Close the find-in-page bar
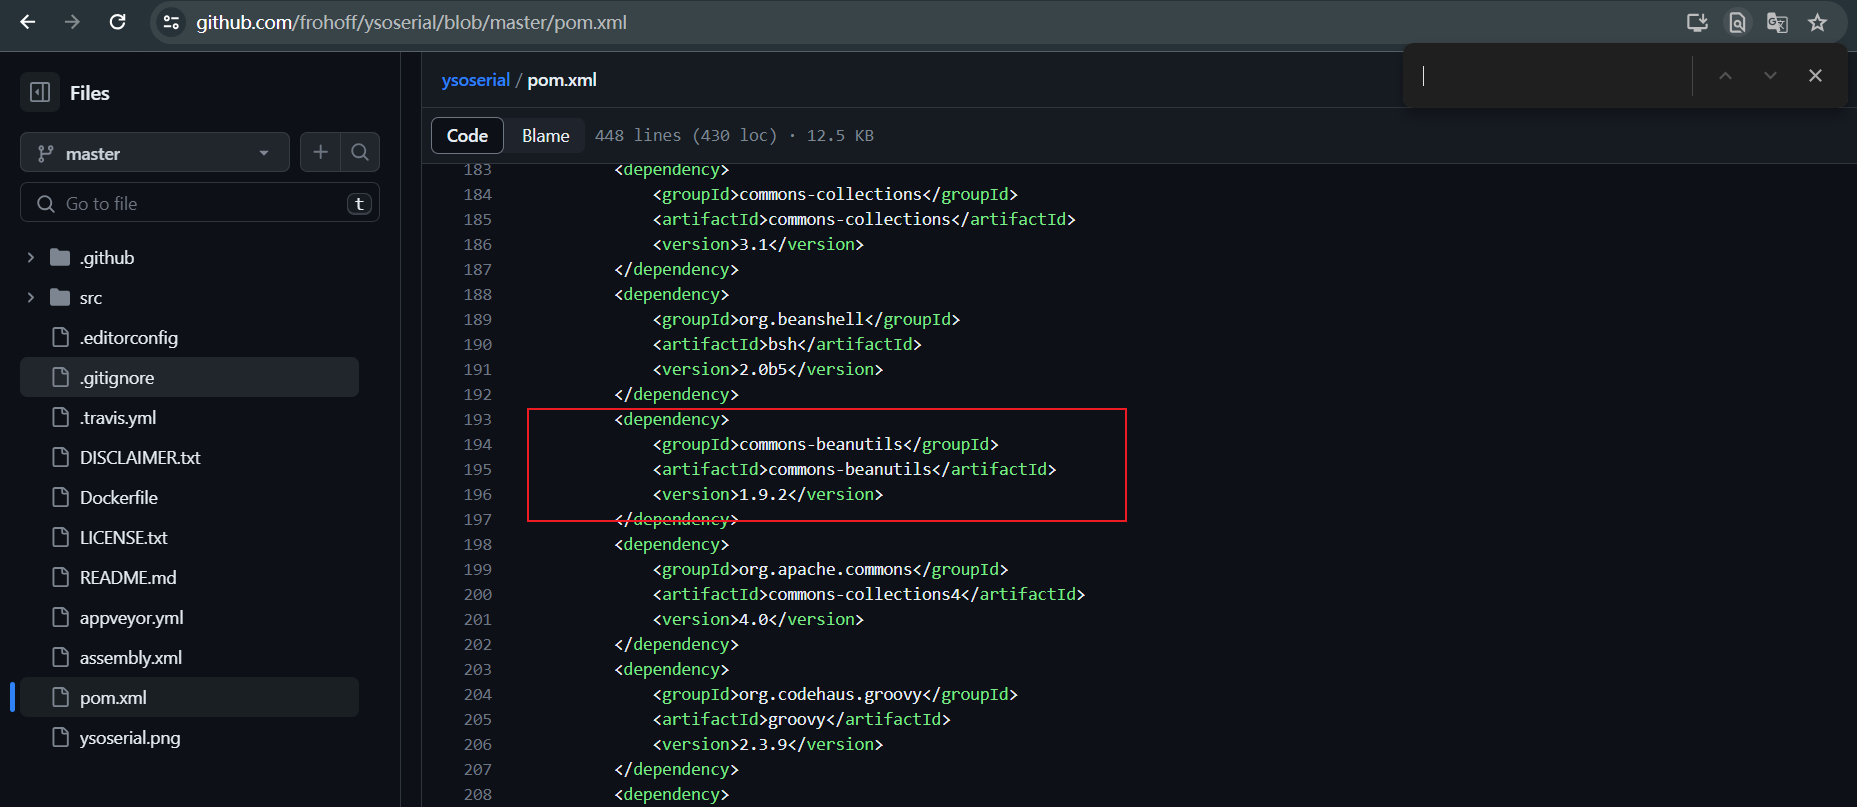Image resolution: width=1857 pixels, height=807 pixels. coord(1815,76)
